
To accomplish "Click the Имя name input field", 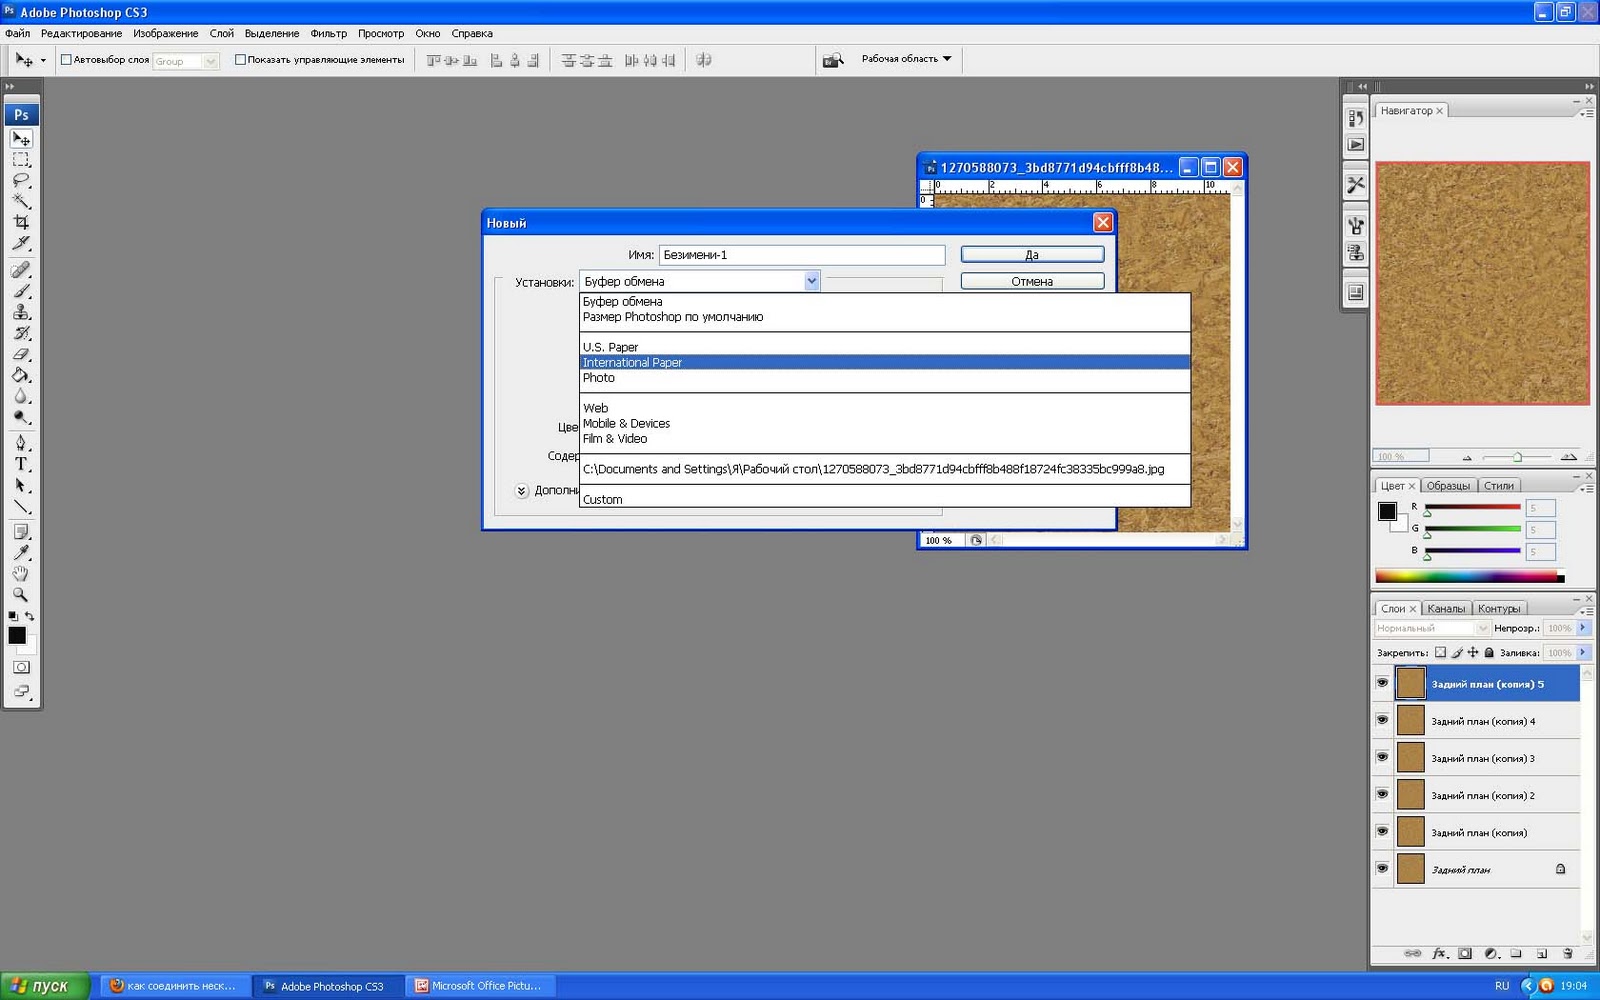I will (x=801, y=255).
